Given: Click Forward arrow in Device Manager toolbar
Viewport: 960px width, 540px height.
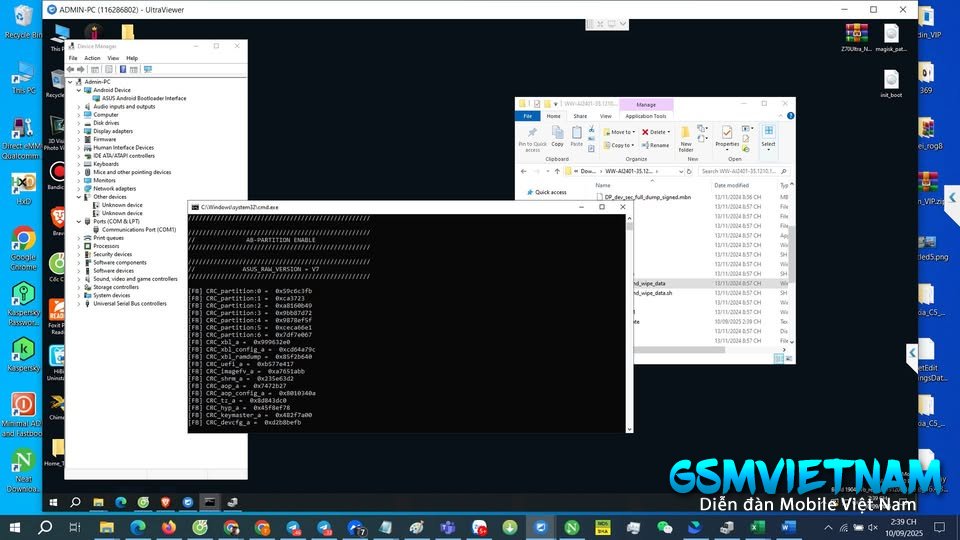Looking at the screenshot, I should tap(81, 69).
